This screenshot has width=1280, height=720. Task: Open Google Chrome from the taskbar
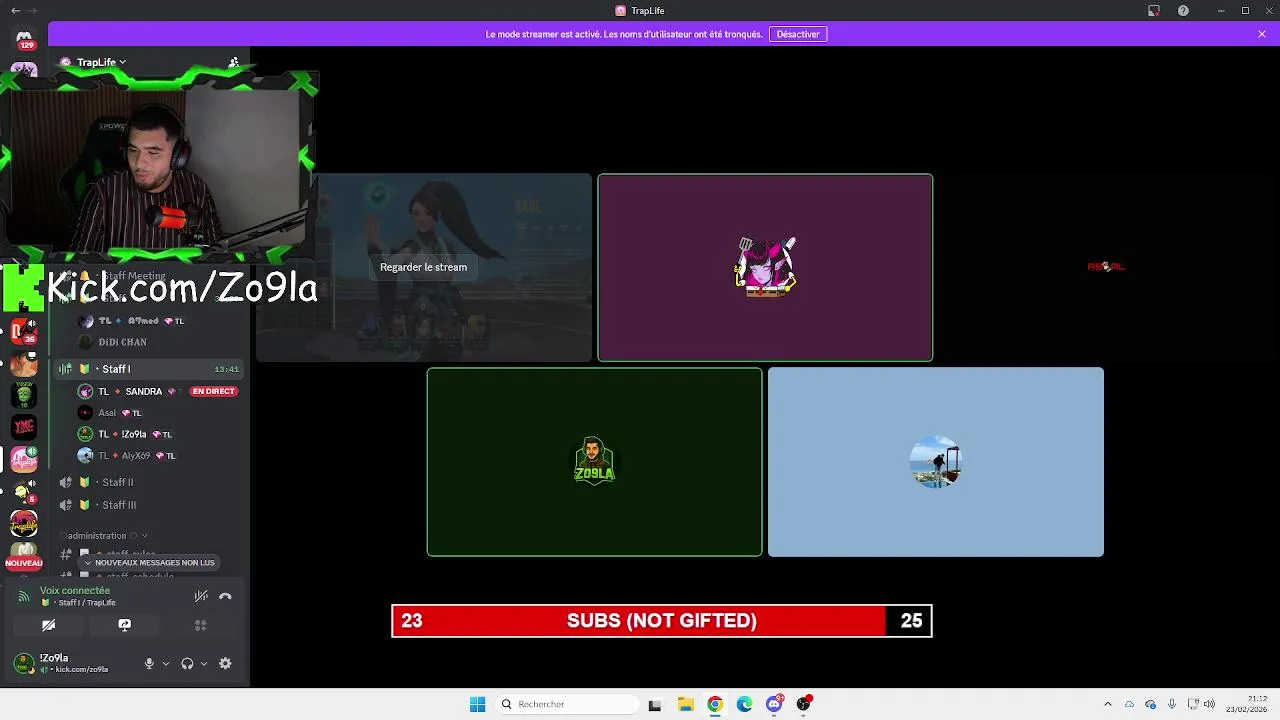pyautogui.click(x=714, y=704)
